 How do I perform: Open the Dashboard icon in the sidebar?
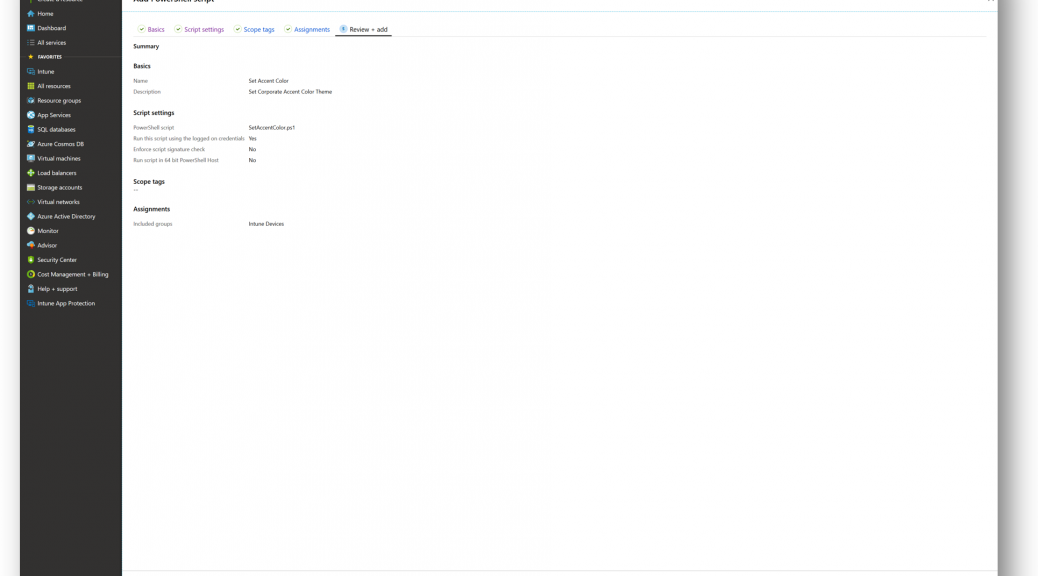pyautogui.click(x=30, y=28)
